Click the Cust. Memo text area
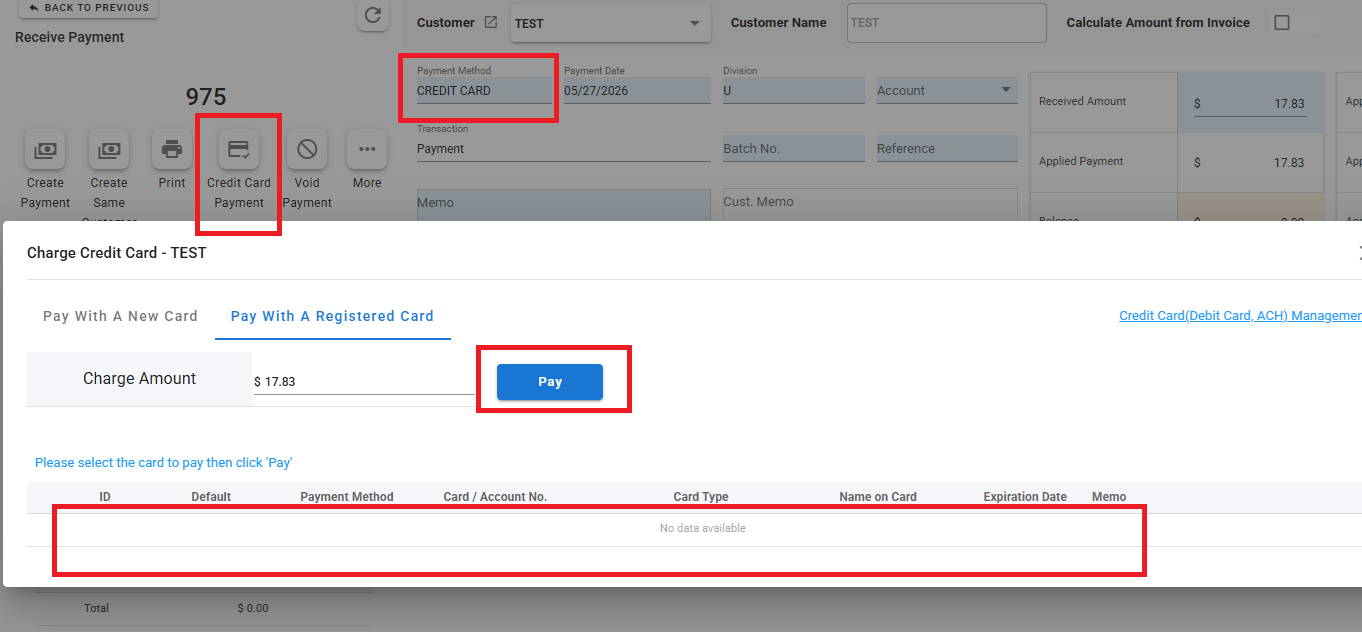 (870, 205)
